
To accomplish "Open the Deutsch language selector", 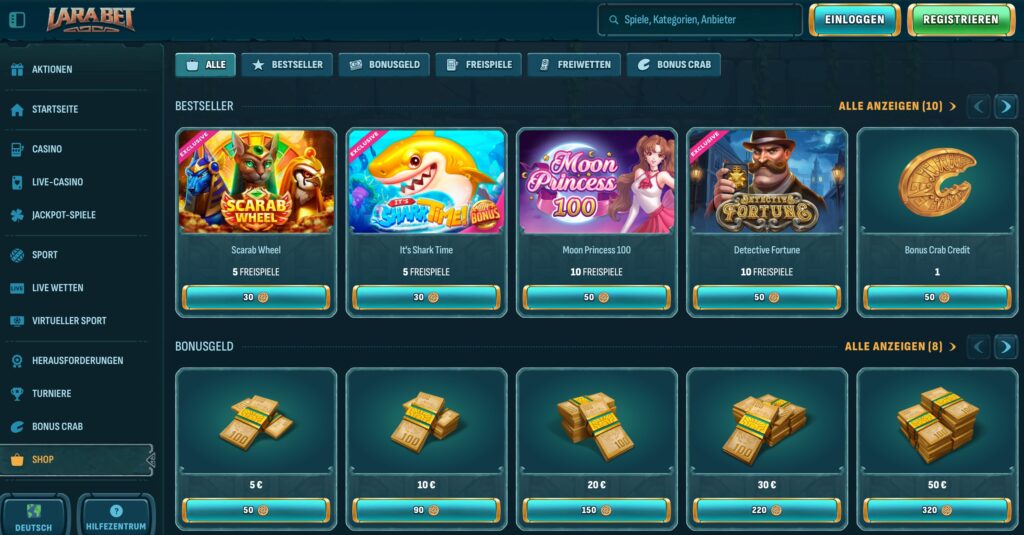I will point(34,516).
